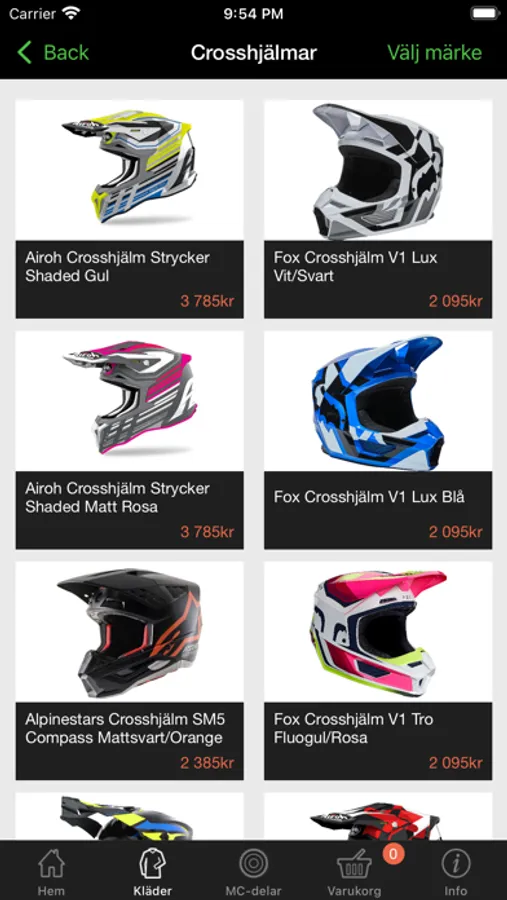Open the MC-delar tire icon
This screenshot has height=900, width=507.
coord(253,863)
